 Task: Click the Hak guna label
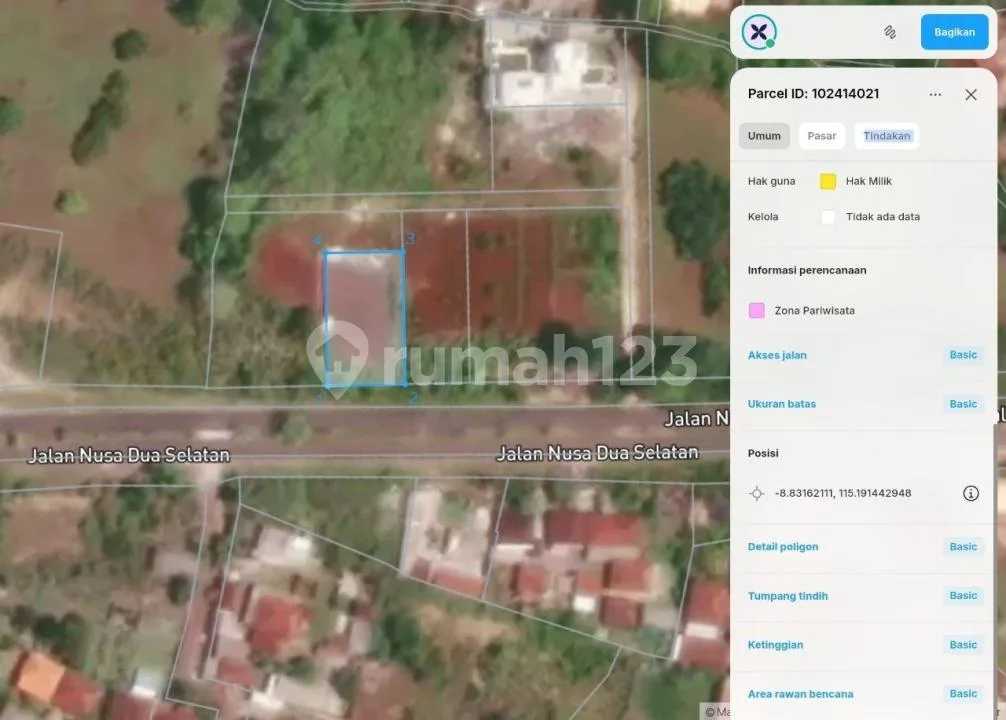click(x=771, y=181)
